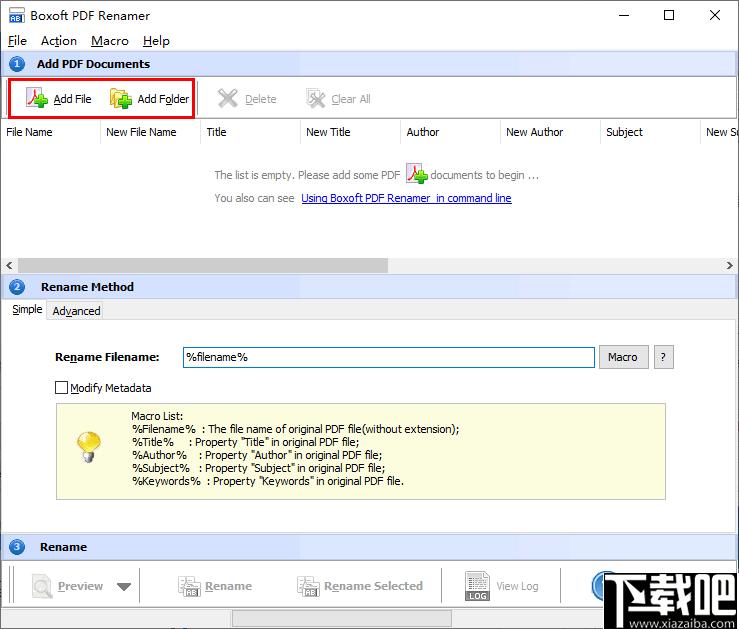This screenshot has height=629, width=739.
Task: Click the Preview magnifier icon
Action: tap(42, 586)
